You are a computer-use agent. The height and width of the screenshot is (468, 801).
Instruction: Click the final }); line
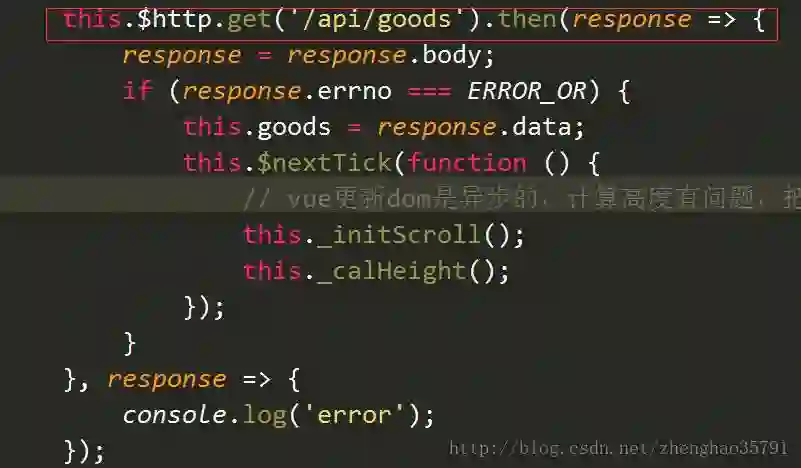(x=84, y=452)
